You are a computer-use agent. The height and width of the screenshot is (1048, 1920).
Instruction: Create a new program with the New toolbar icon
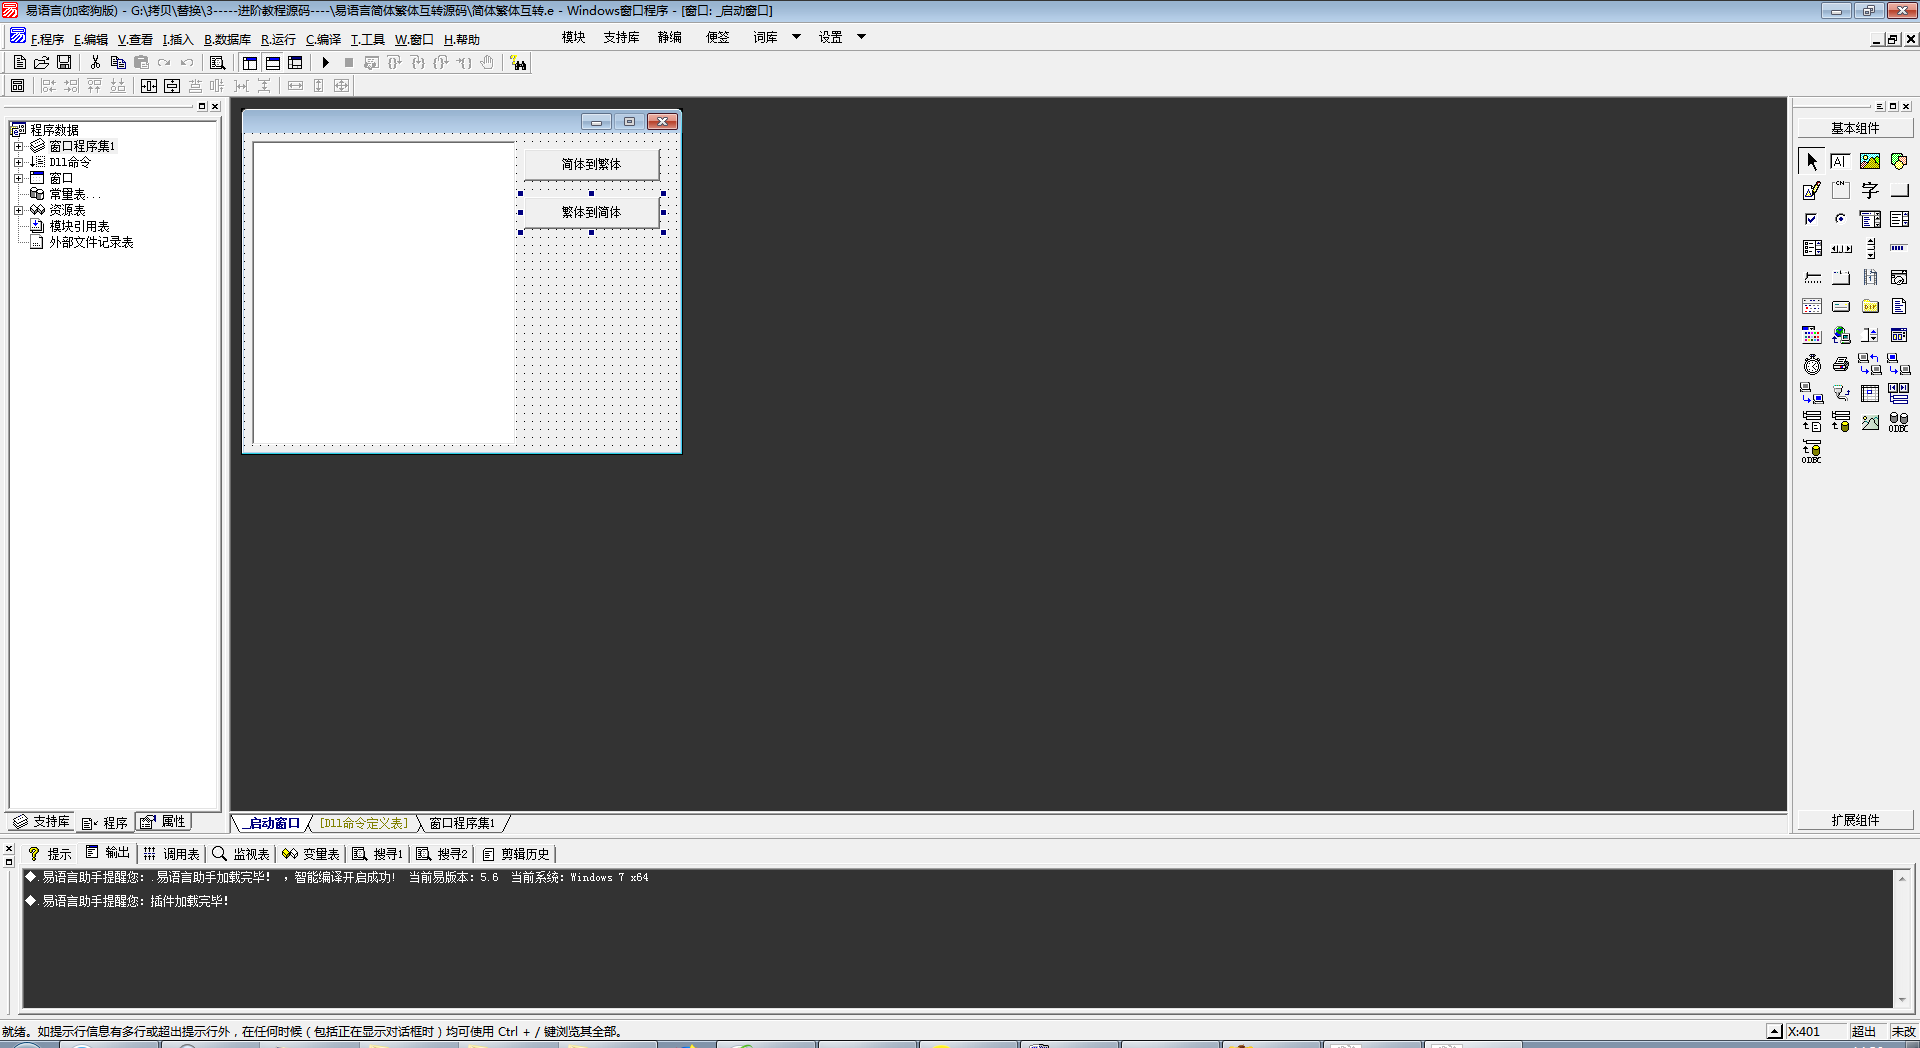(19, 62)
